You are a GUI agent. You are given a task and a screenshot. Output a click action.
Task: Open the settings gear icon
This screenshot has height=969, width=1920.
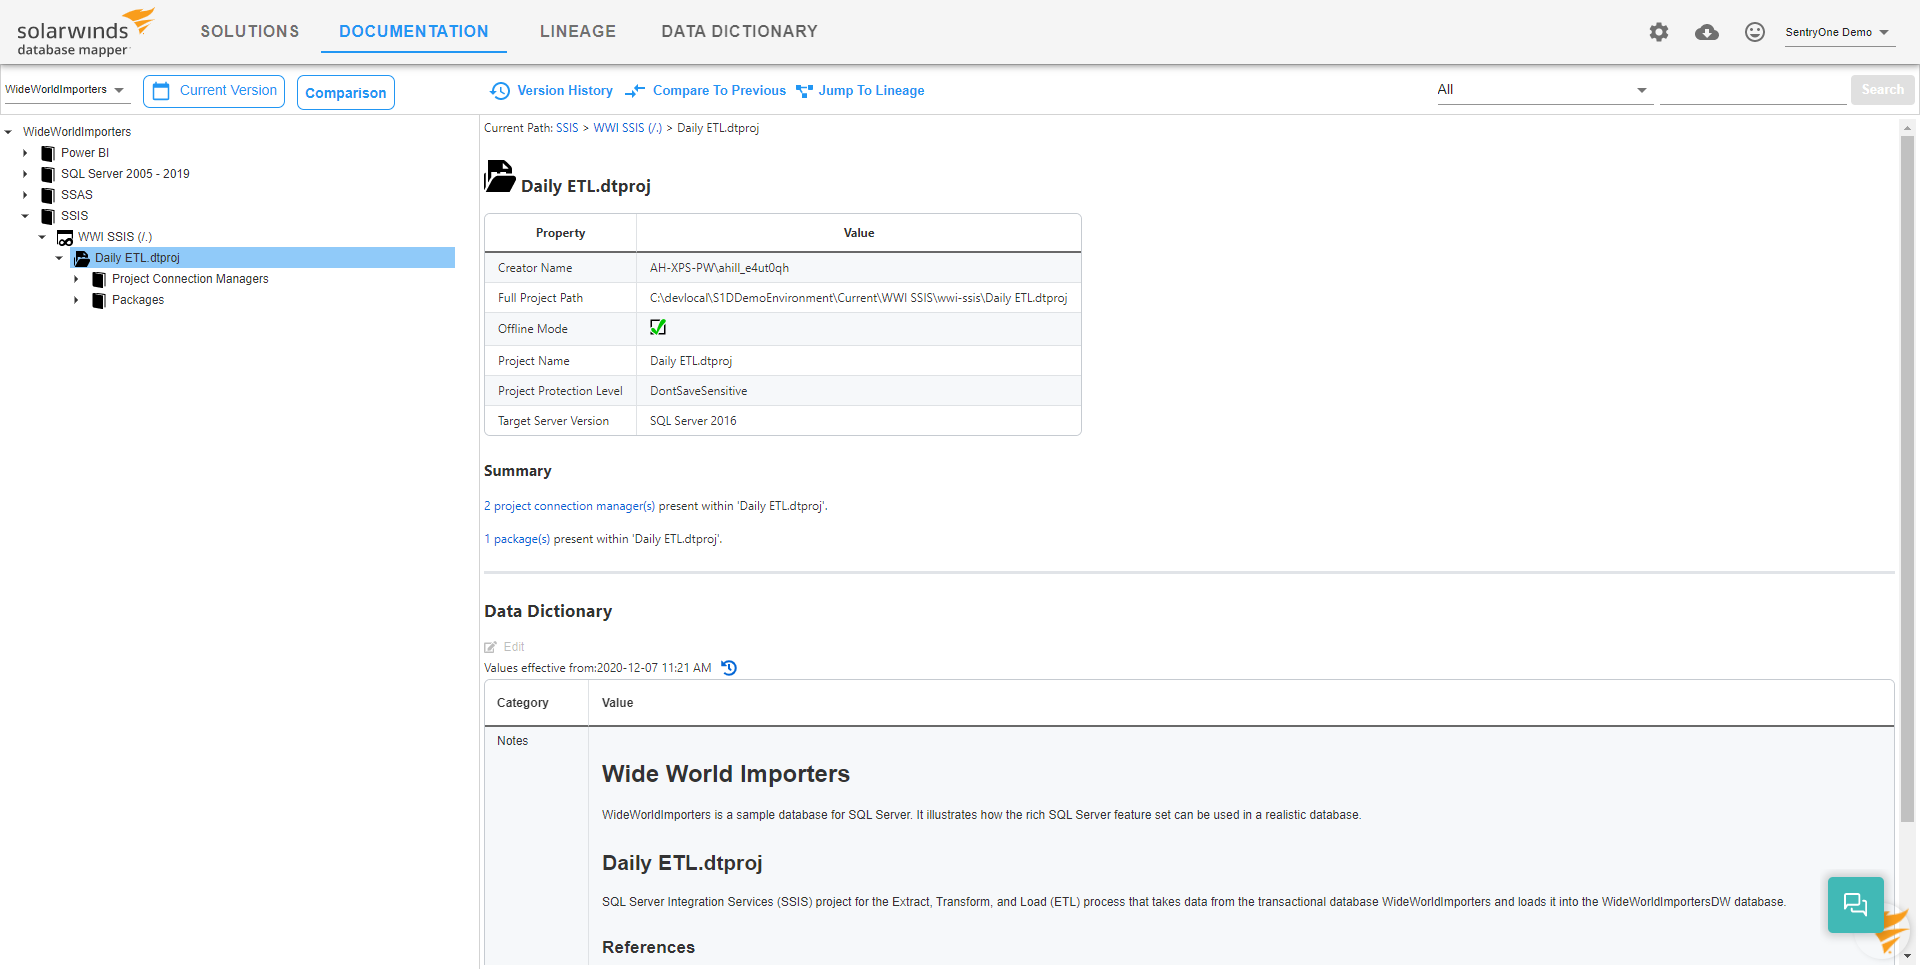point(1659,32)
